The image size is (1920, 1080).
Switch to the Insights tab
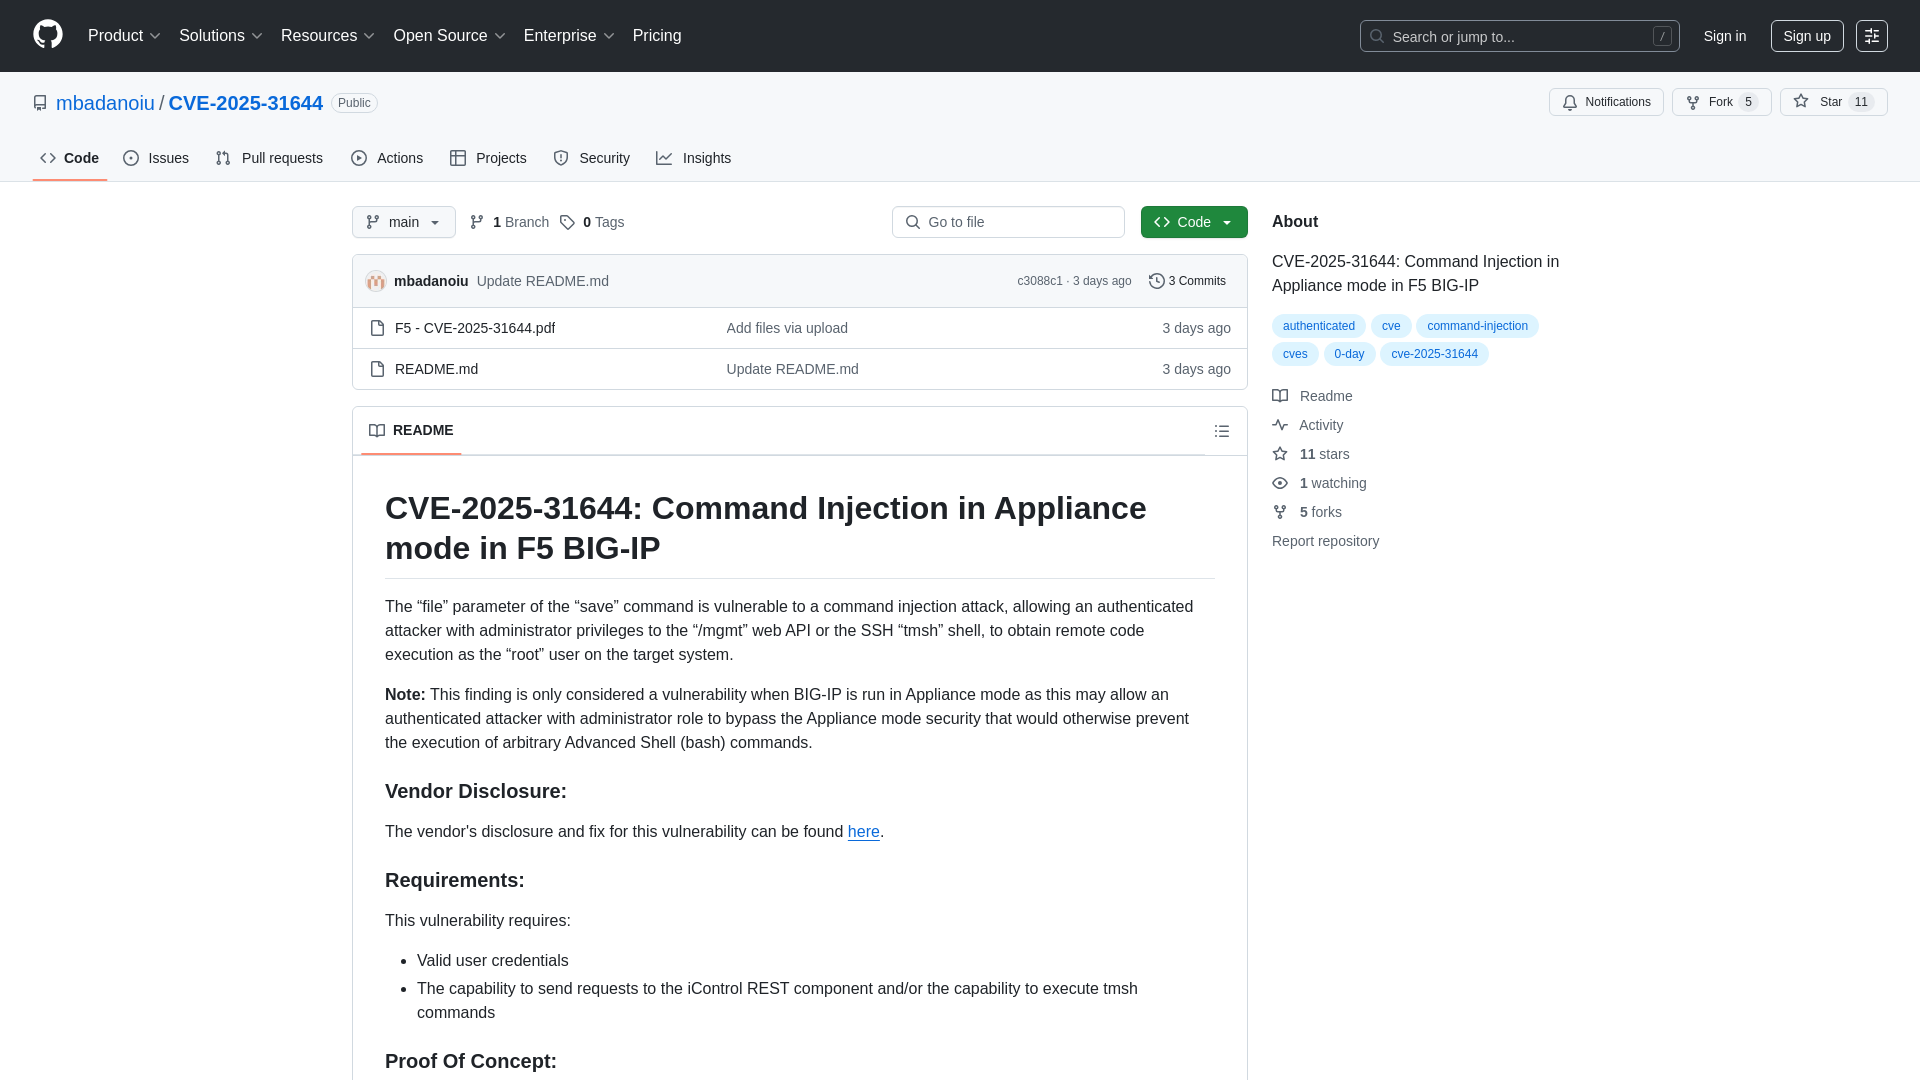click(x=694, y=158)
